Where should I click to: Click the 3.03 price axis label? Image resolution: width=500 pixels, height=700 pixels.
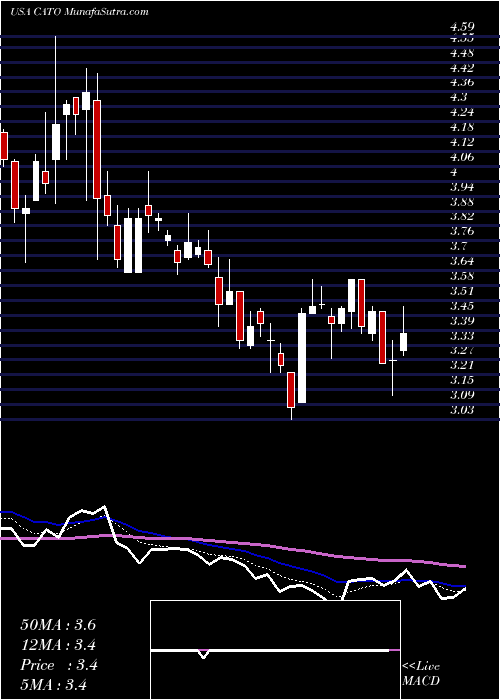(462, 410)
